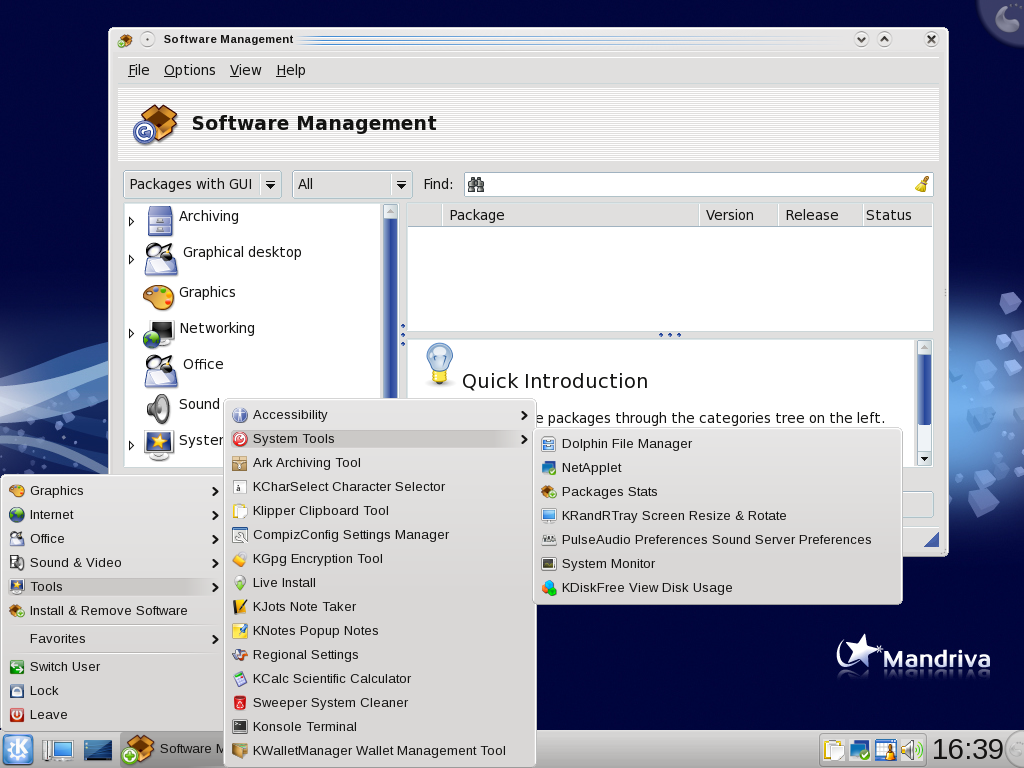Launch Install & Remove Software
This screenshot has height=768, width=1024.
pos(114,611)
